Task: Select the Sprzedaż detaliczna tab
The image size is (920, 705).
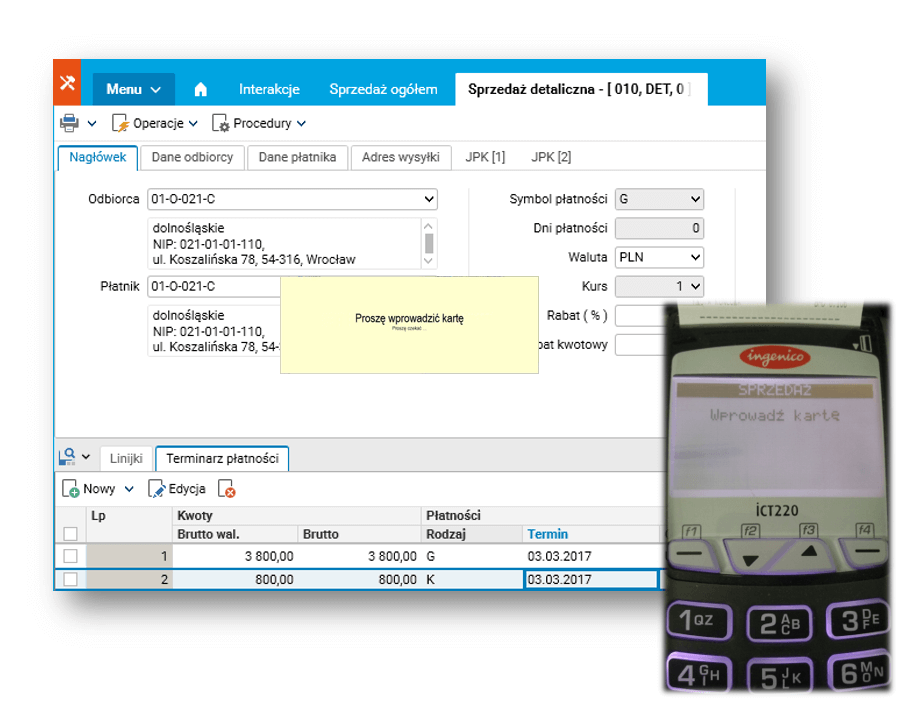Action: [581, 89]
